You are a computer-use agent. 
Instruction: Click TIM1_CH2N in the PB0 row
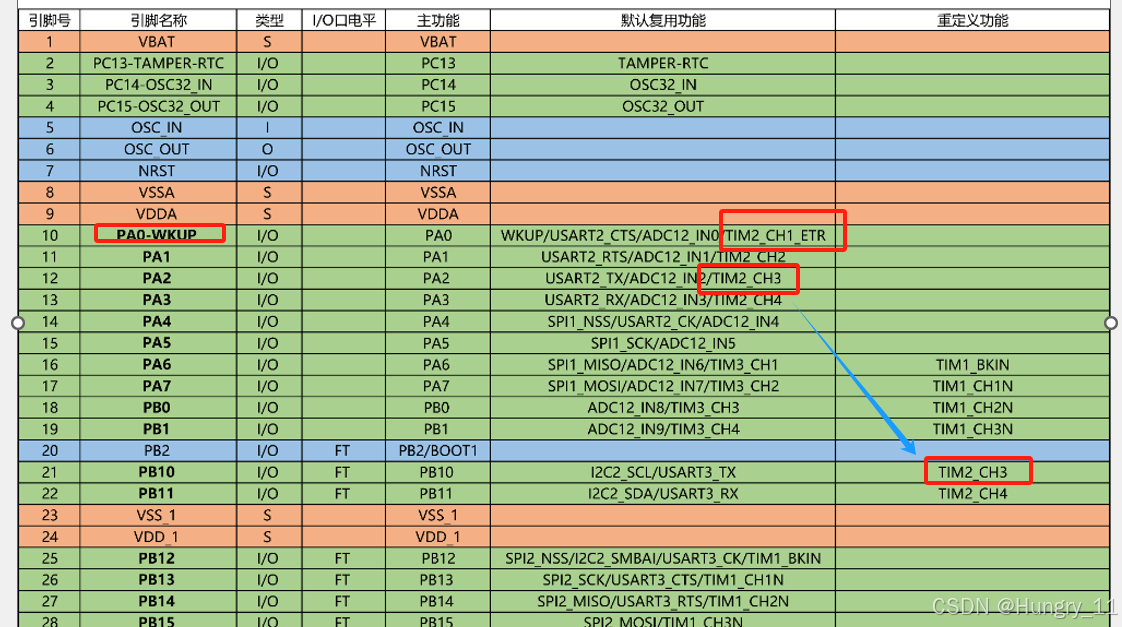(972, 407)
